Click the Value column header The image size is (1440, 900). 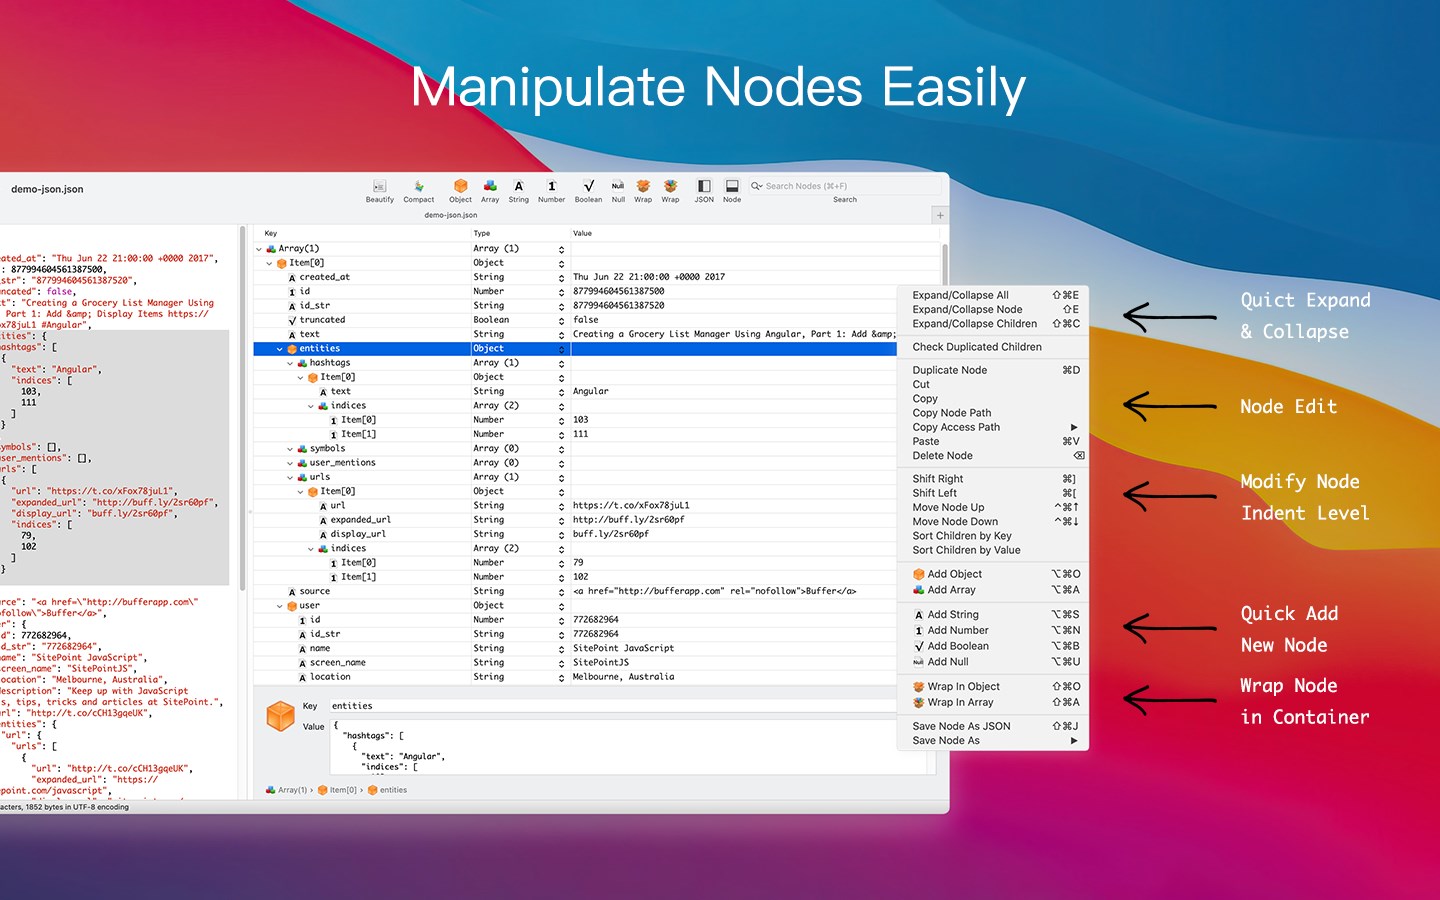753,233
